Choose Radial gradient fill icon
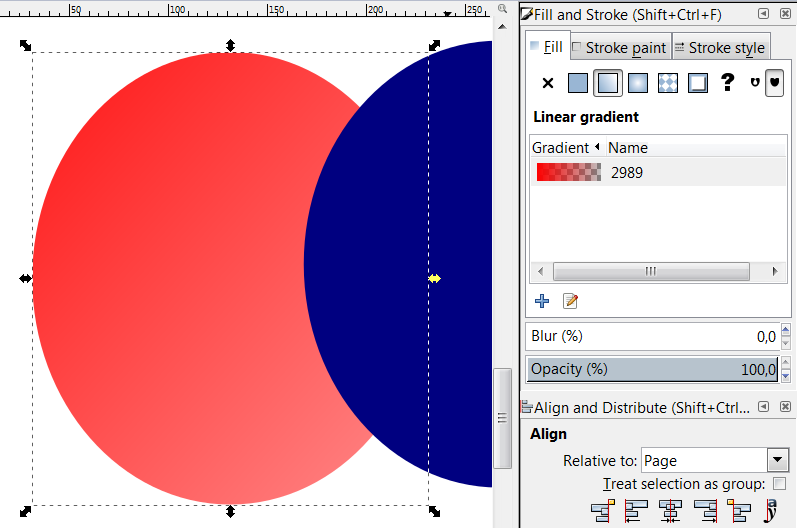The height and width of the screenshot is (528, 797). tap(637, 83)
